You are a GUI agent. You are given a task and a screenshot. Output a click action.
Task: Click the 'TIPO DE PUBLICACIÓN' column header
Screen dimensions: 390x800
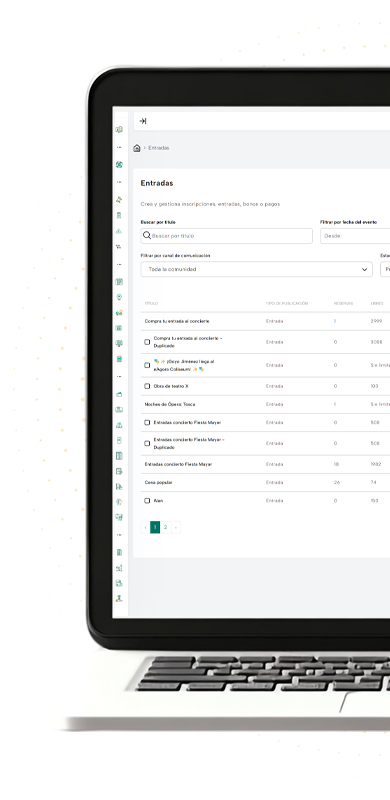point(287,304)
